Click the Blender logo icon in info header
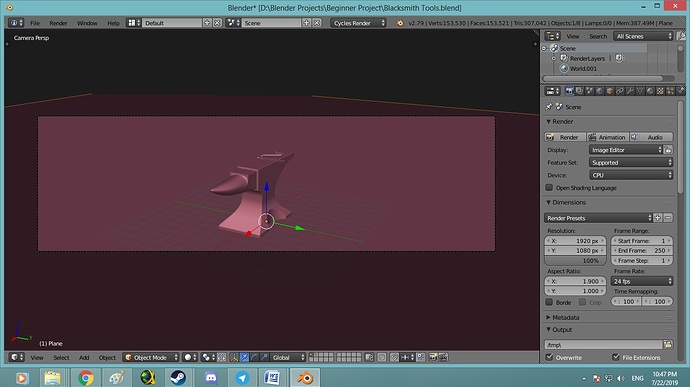This screenshot has height=387, width=690. pyautogui.click(x=400, y=23)
